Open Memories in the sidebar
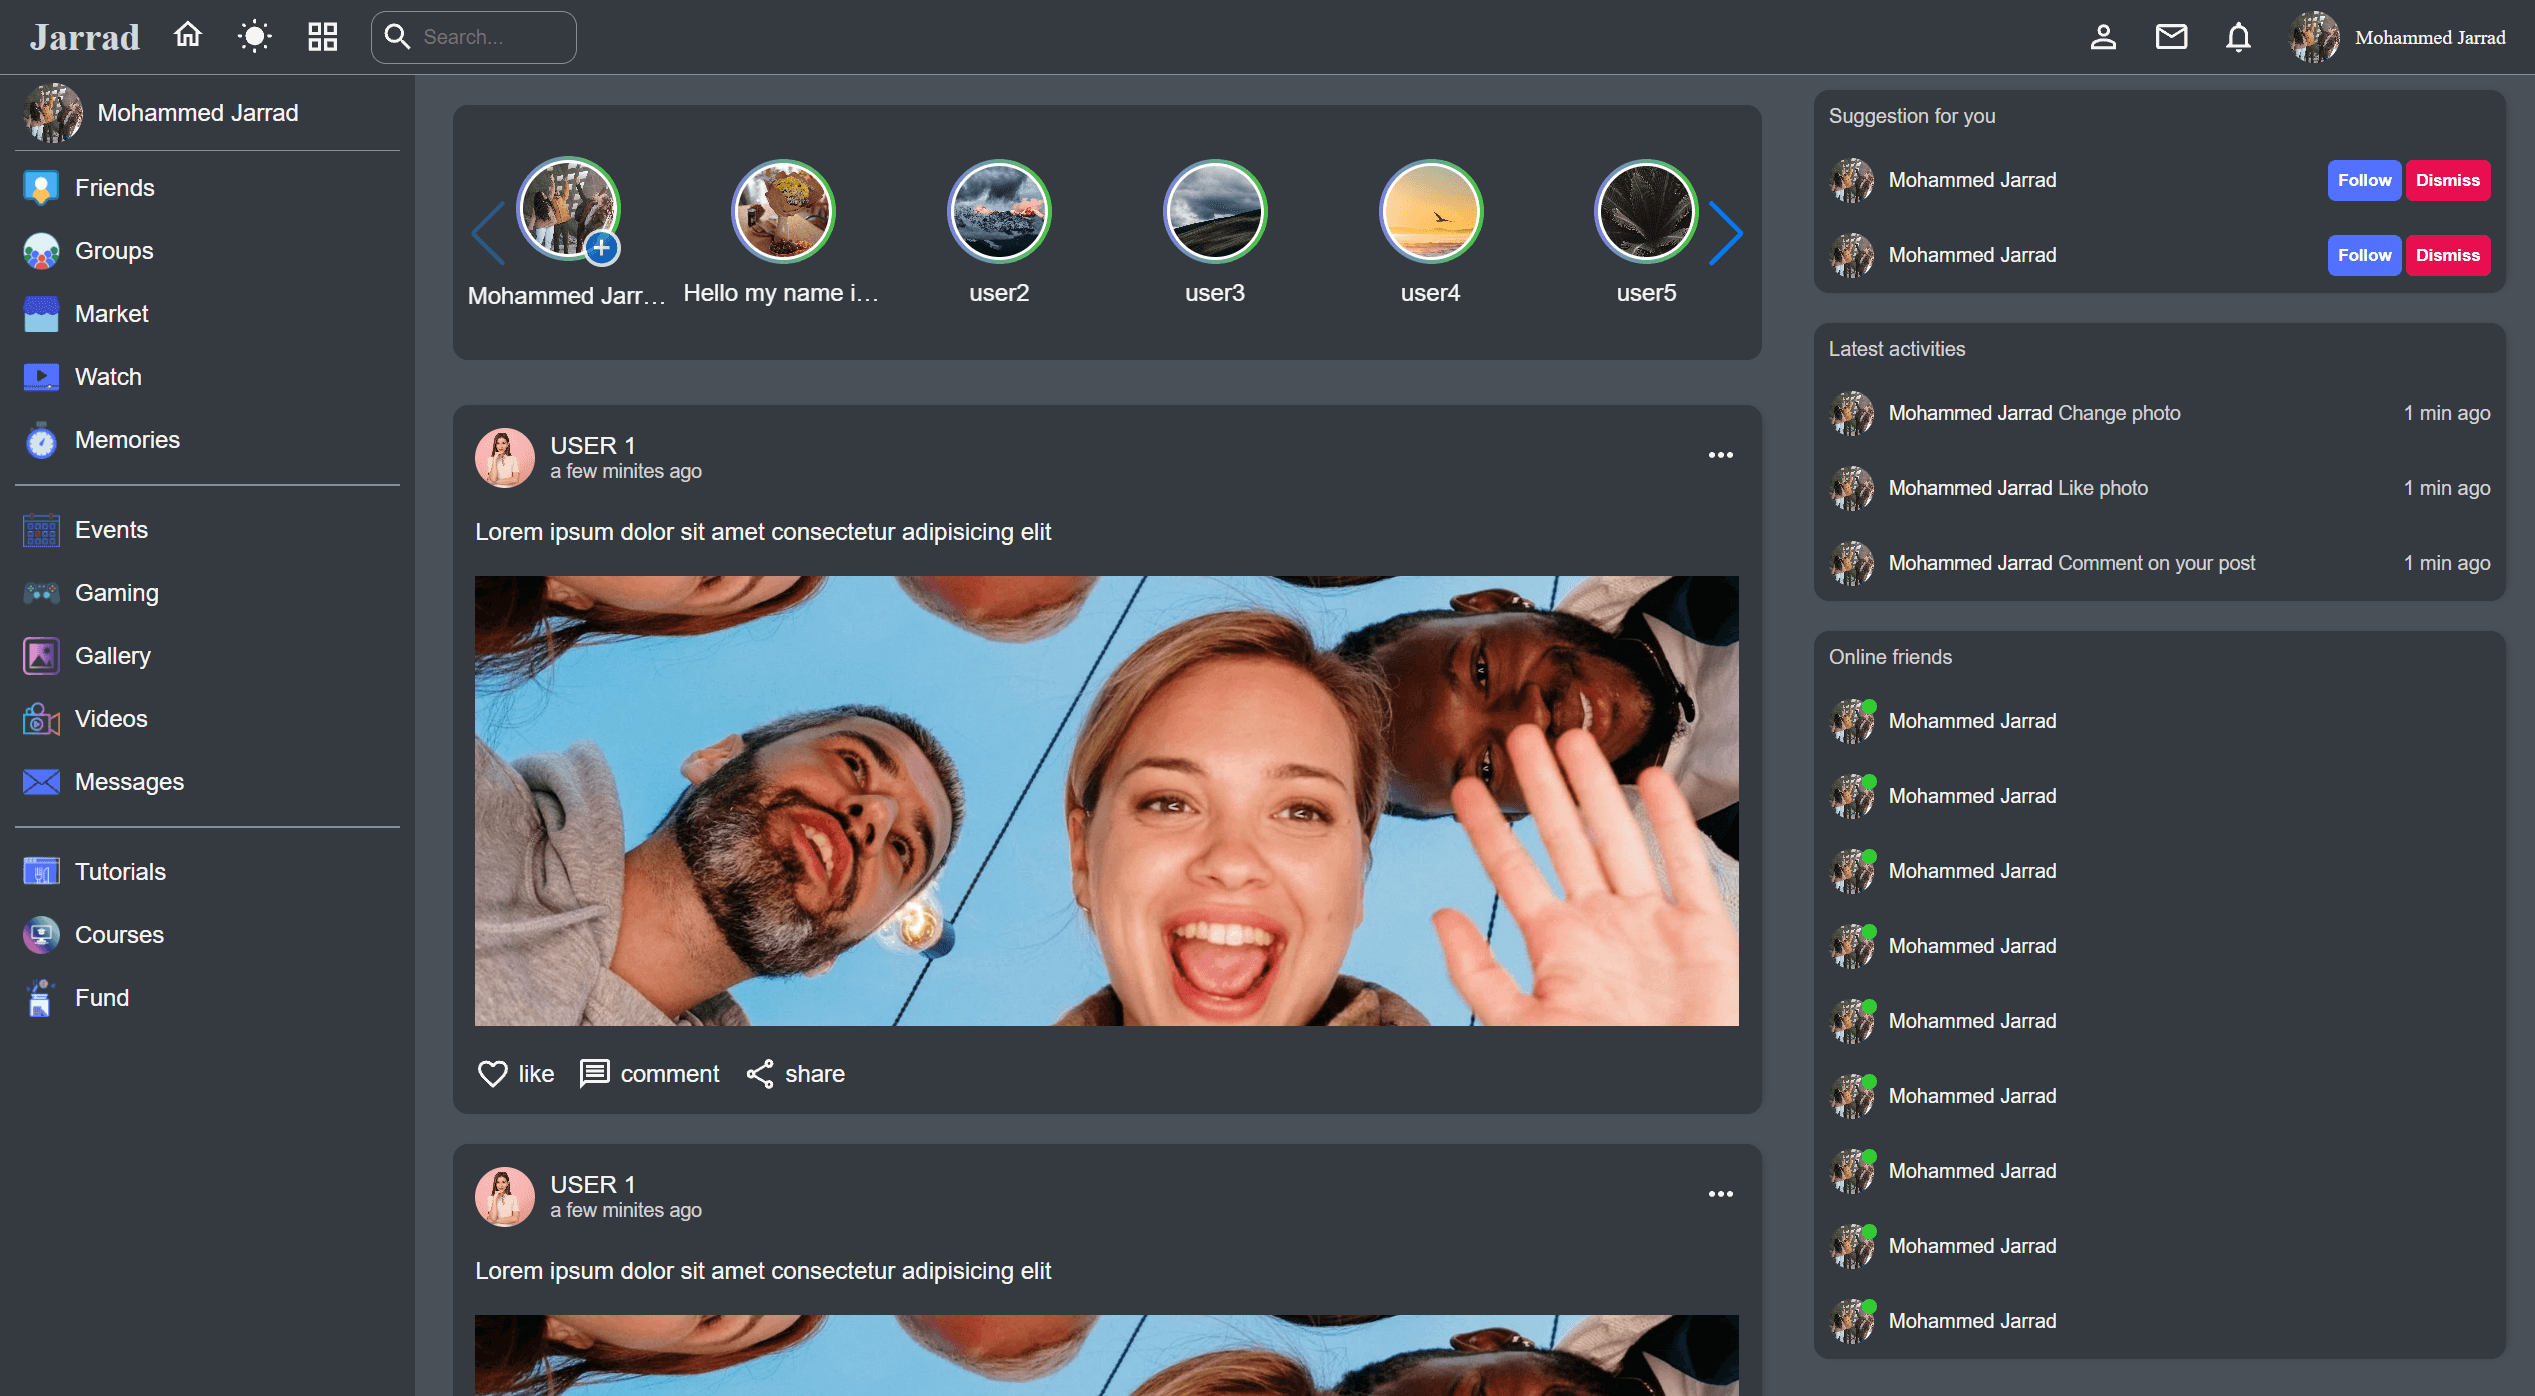This screenshot has width=2535, height=1396. [207, 440]
